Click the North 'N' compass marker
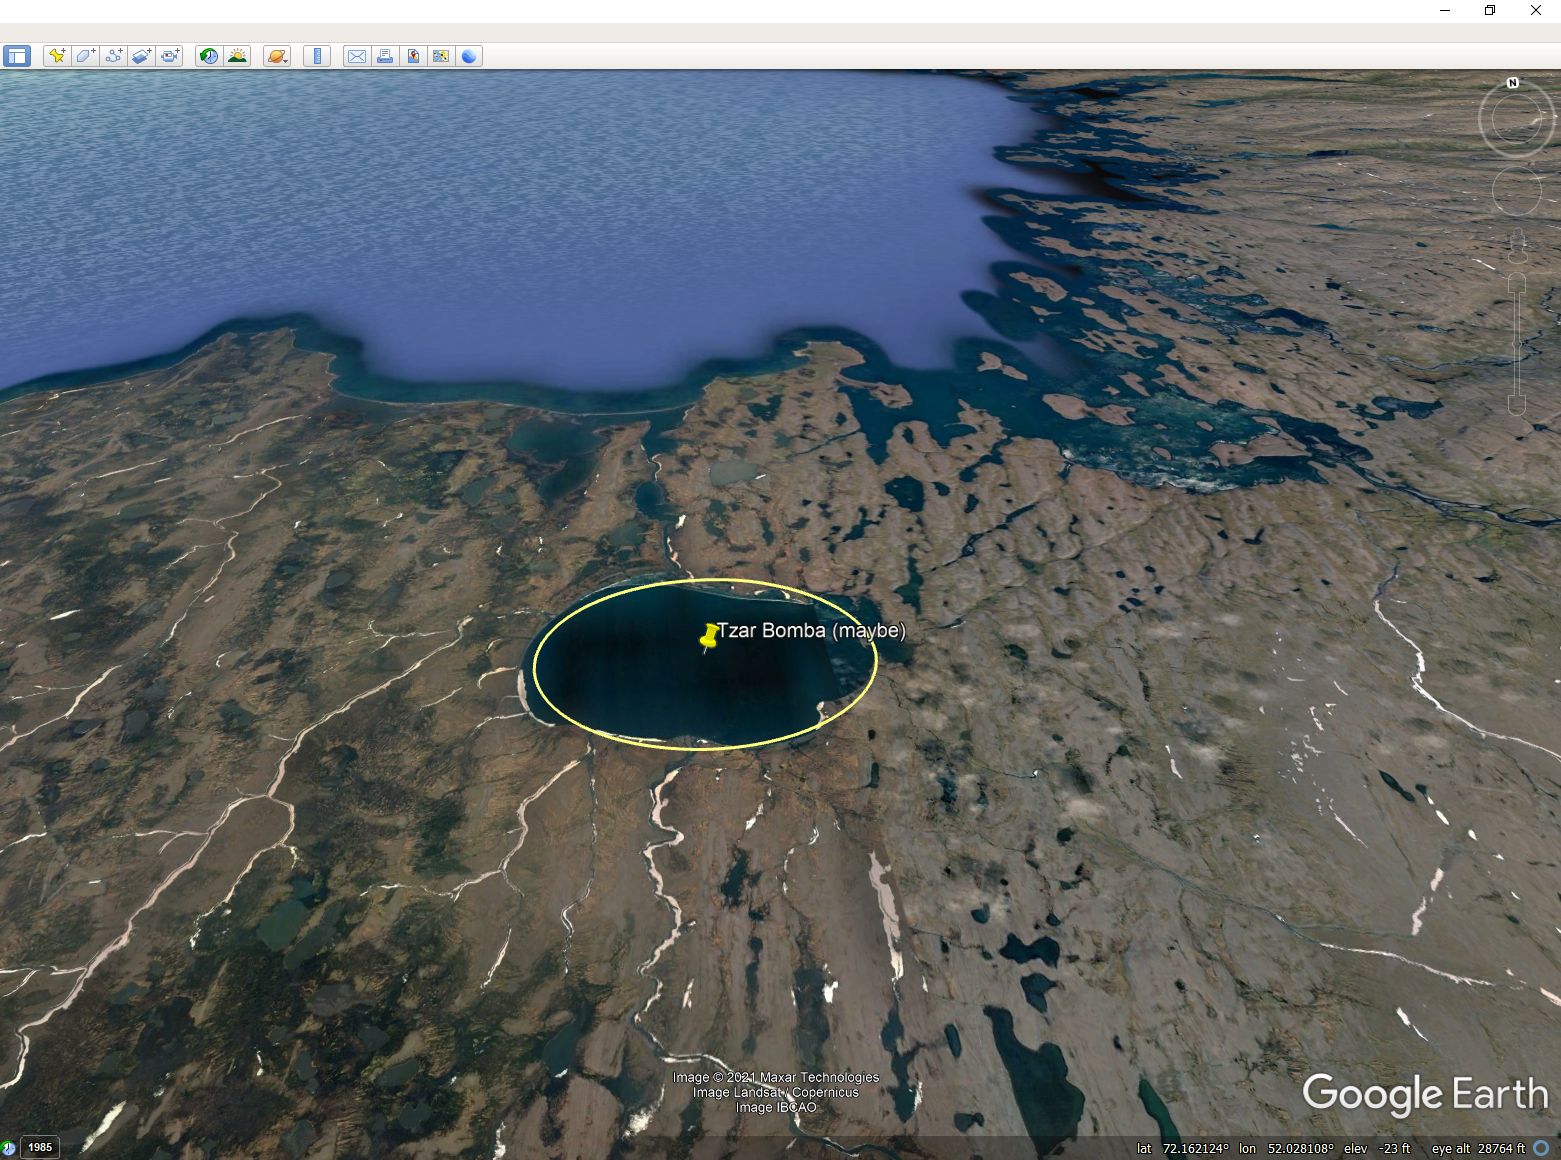Viewport: 1561px width, 1160px height. point(1513,83)
